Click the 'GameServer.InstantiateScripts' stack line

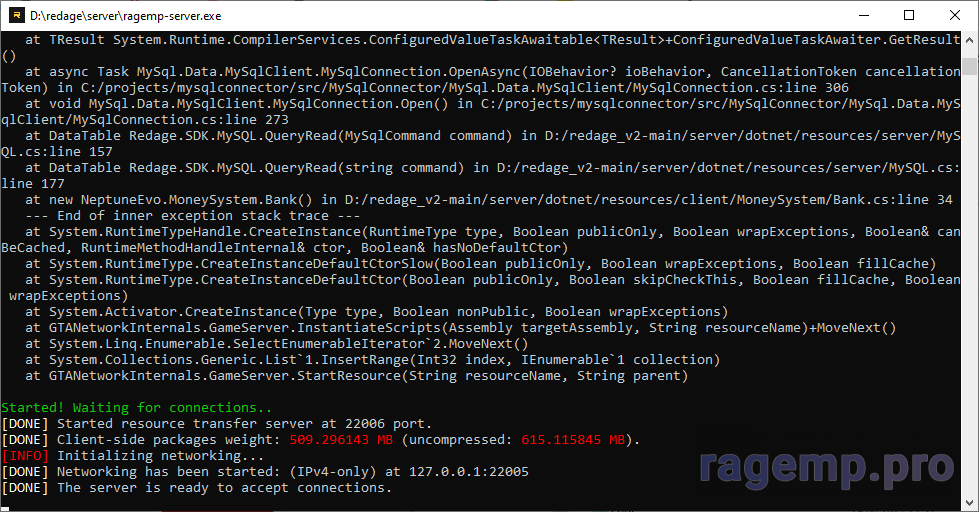(461, 328)
